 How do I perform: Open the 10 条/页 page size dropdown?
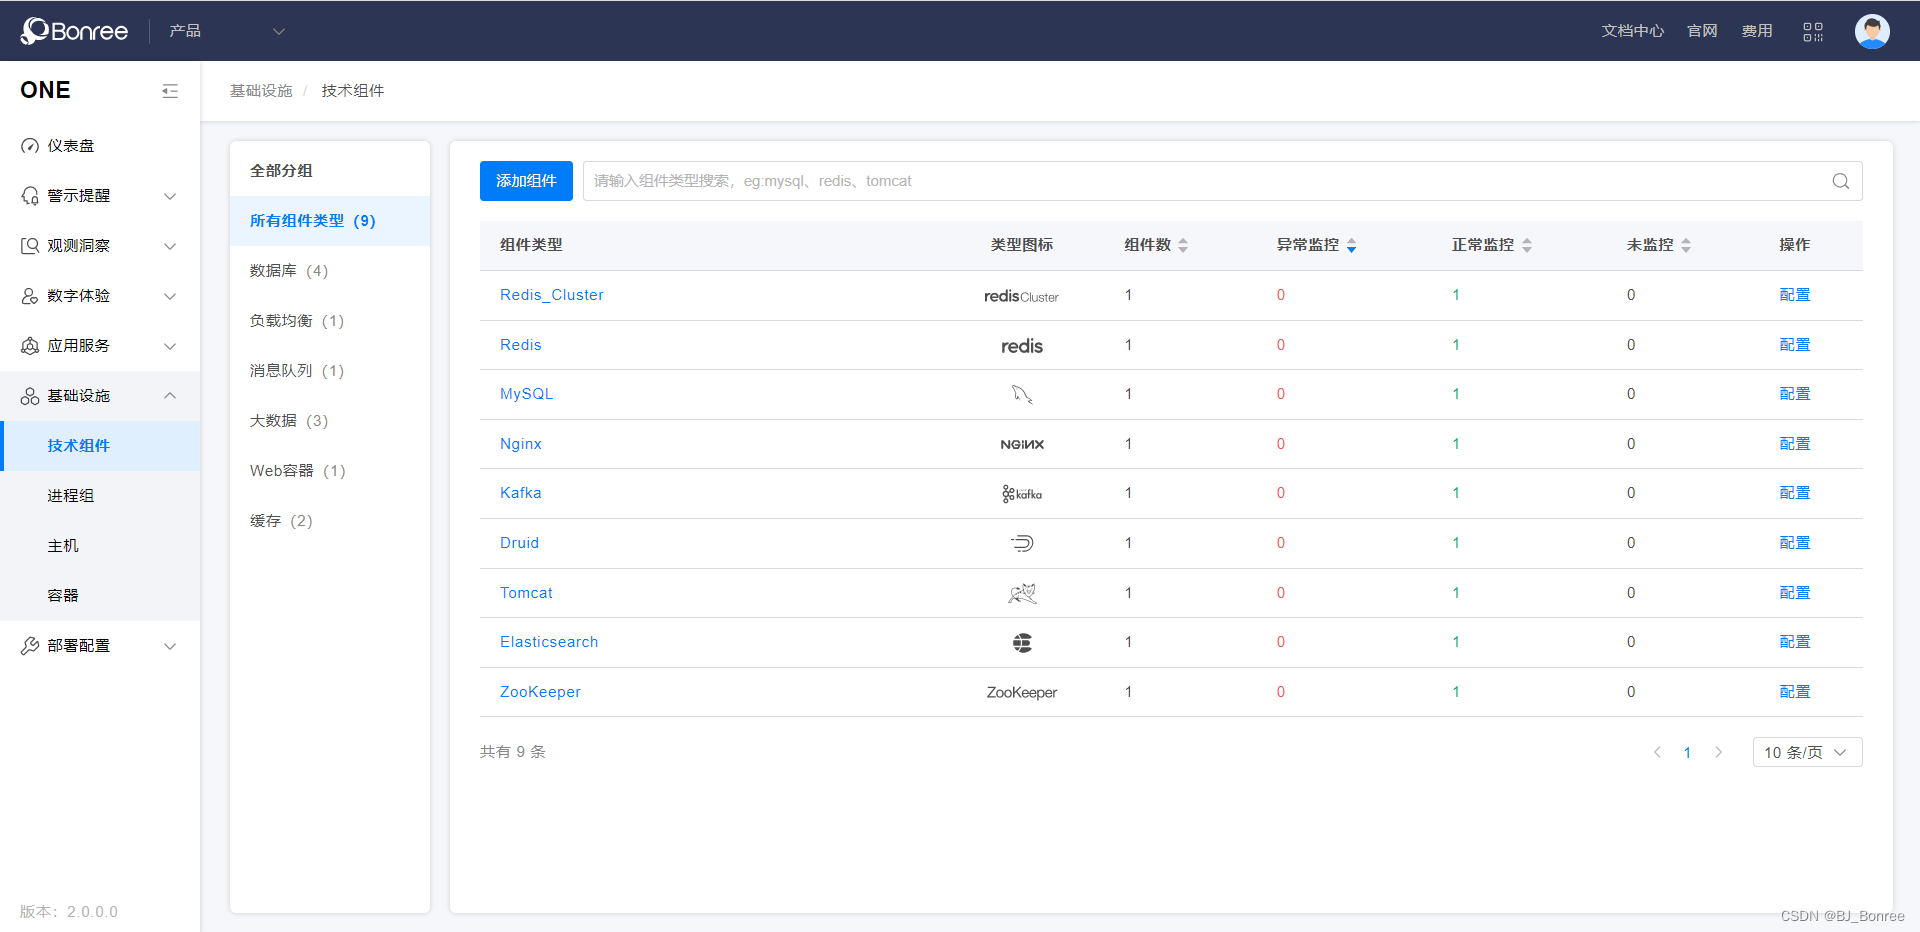(1806, 752)
